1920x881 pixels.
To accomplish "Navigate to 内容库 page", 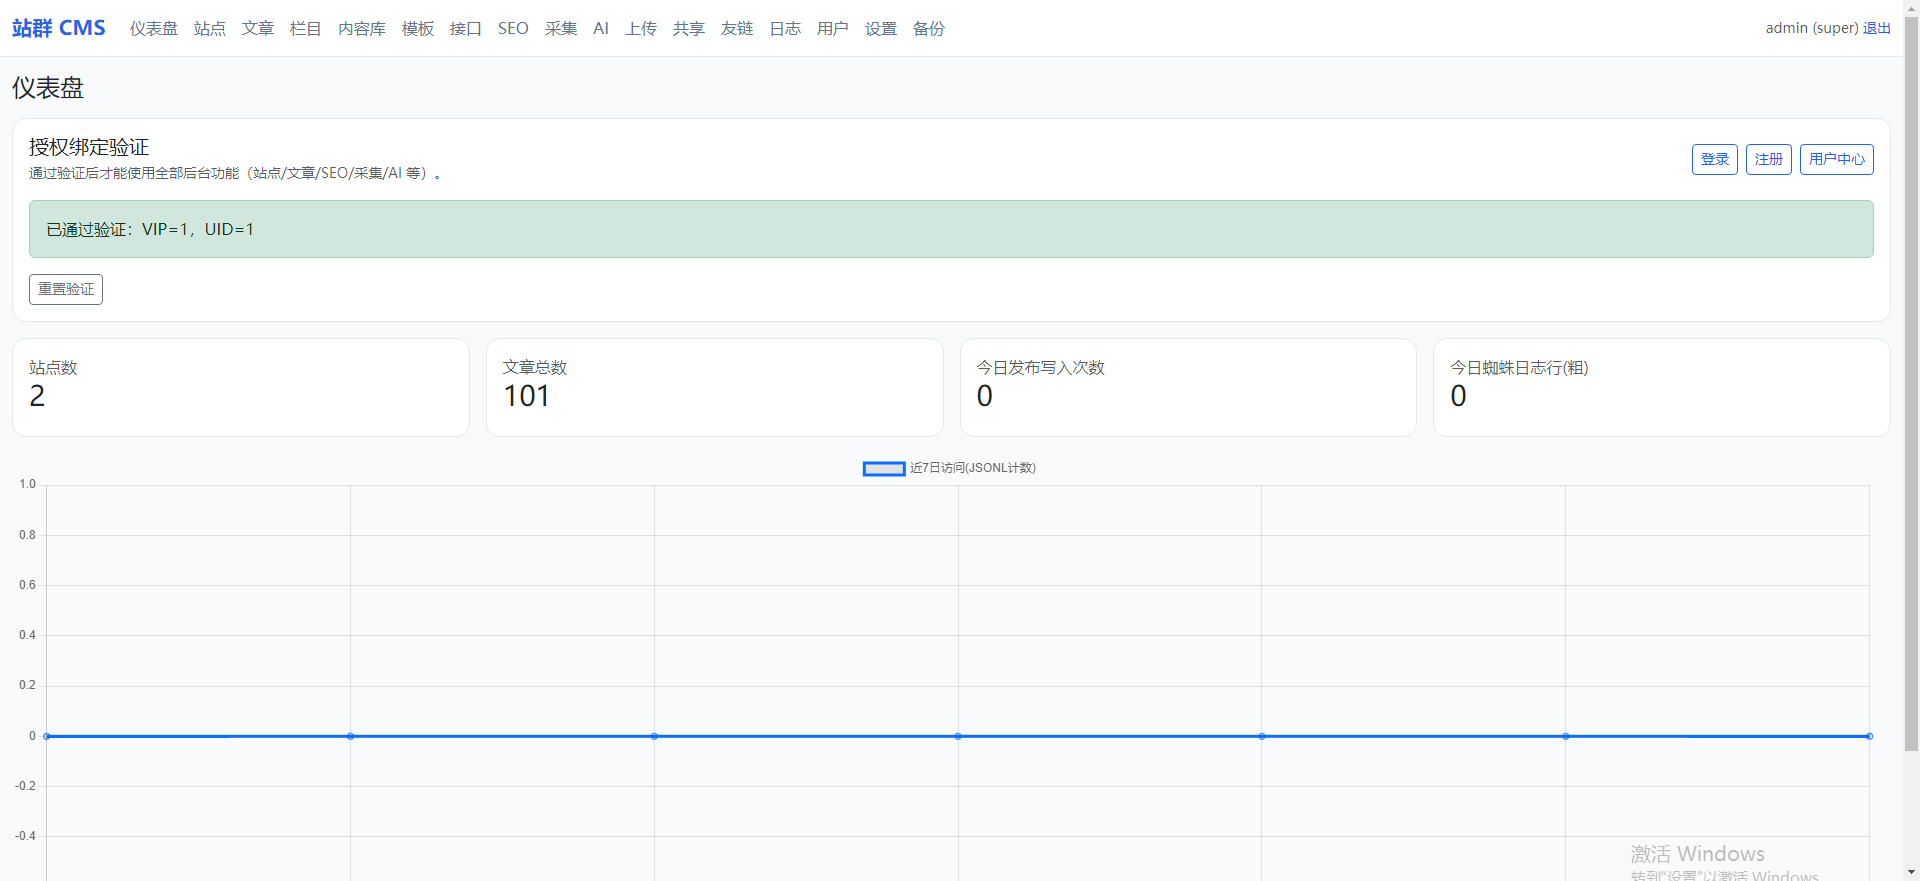I will 361,29.
